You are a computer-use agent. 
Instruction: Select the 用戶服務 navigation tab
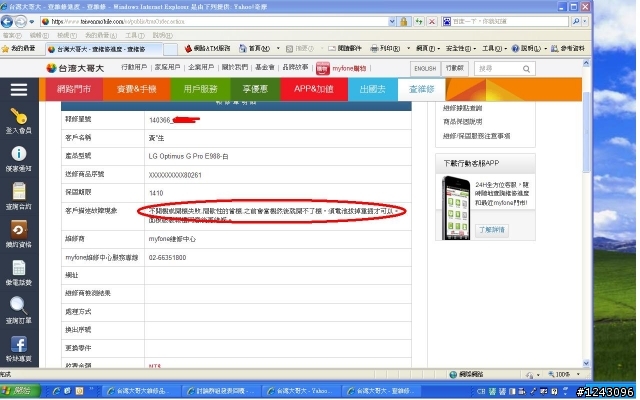point(200,89)
